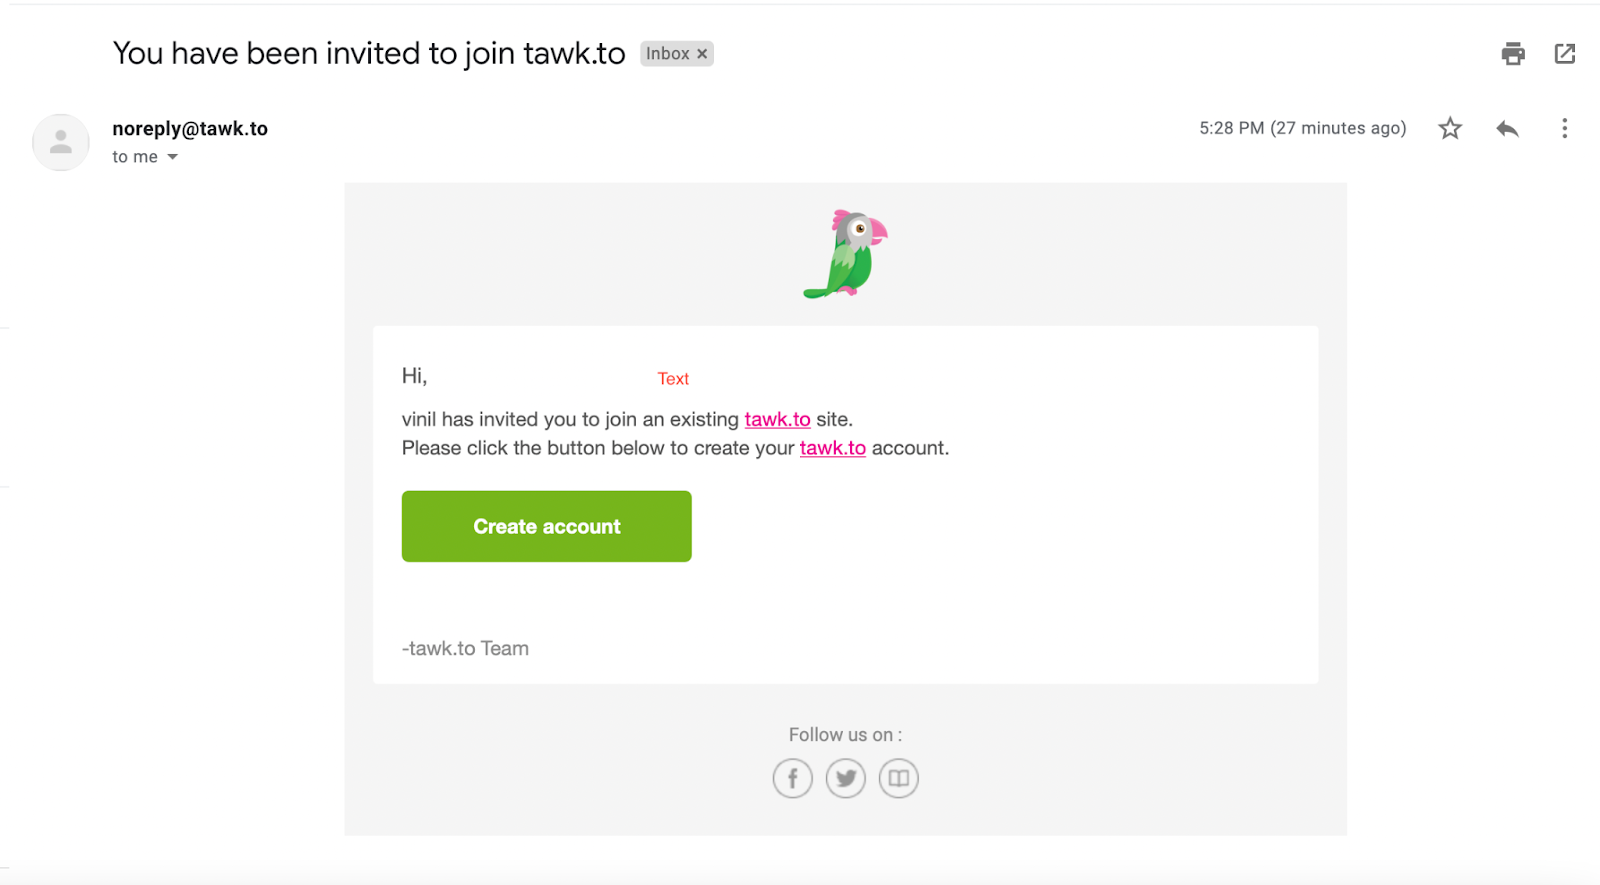Reply to the tawk.to invitation email
Viewport: 1600px width, 885px height.
click(1507, 128)
